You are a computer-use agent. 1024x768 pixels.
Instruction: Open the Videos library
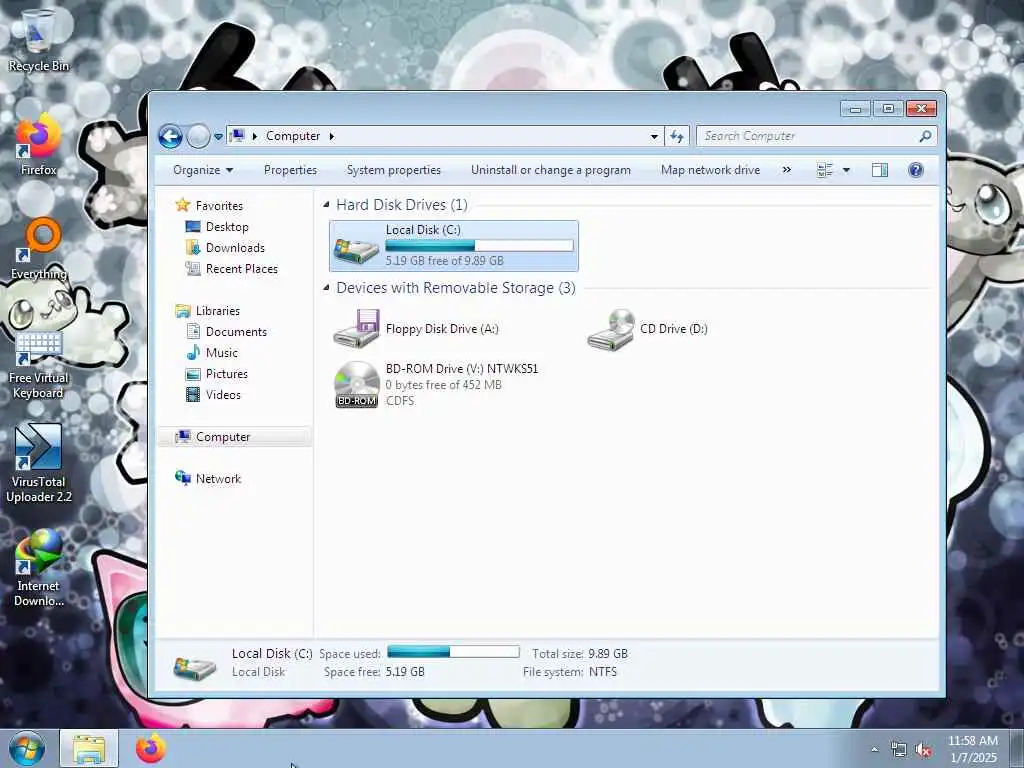pyautogui.click(x=223, y=394)
